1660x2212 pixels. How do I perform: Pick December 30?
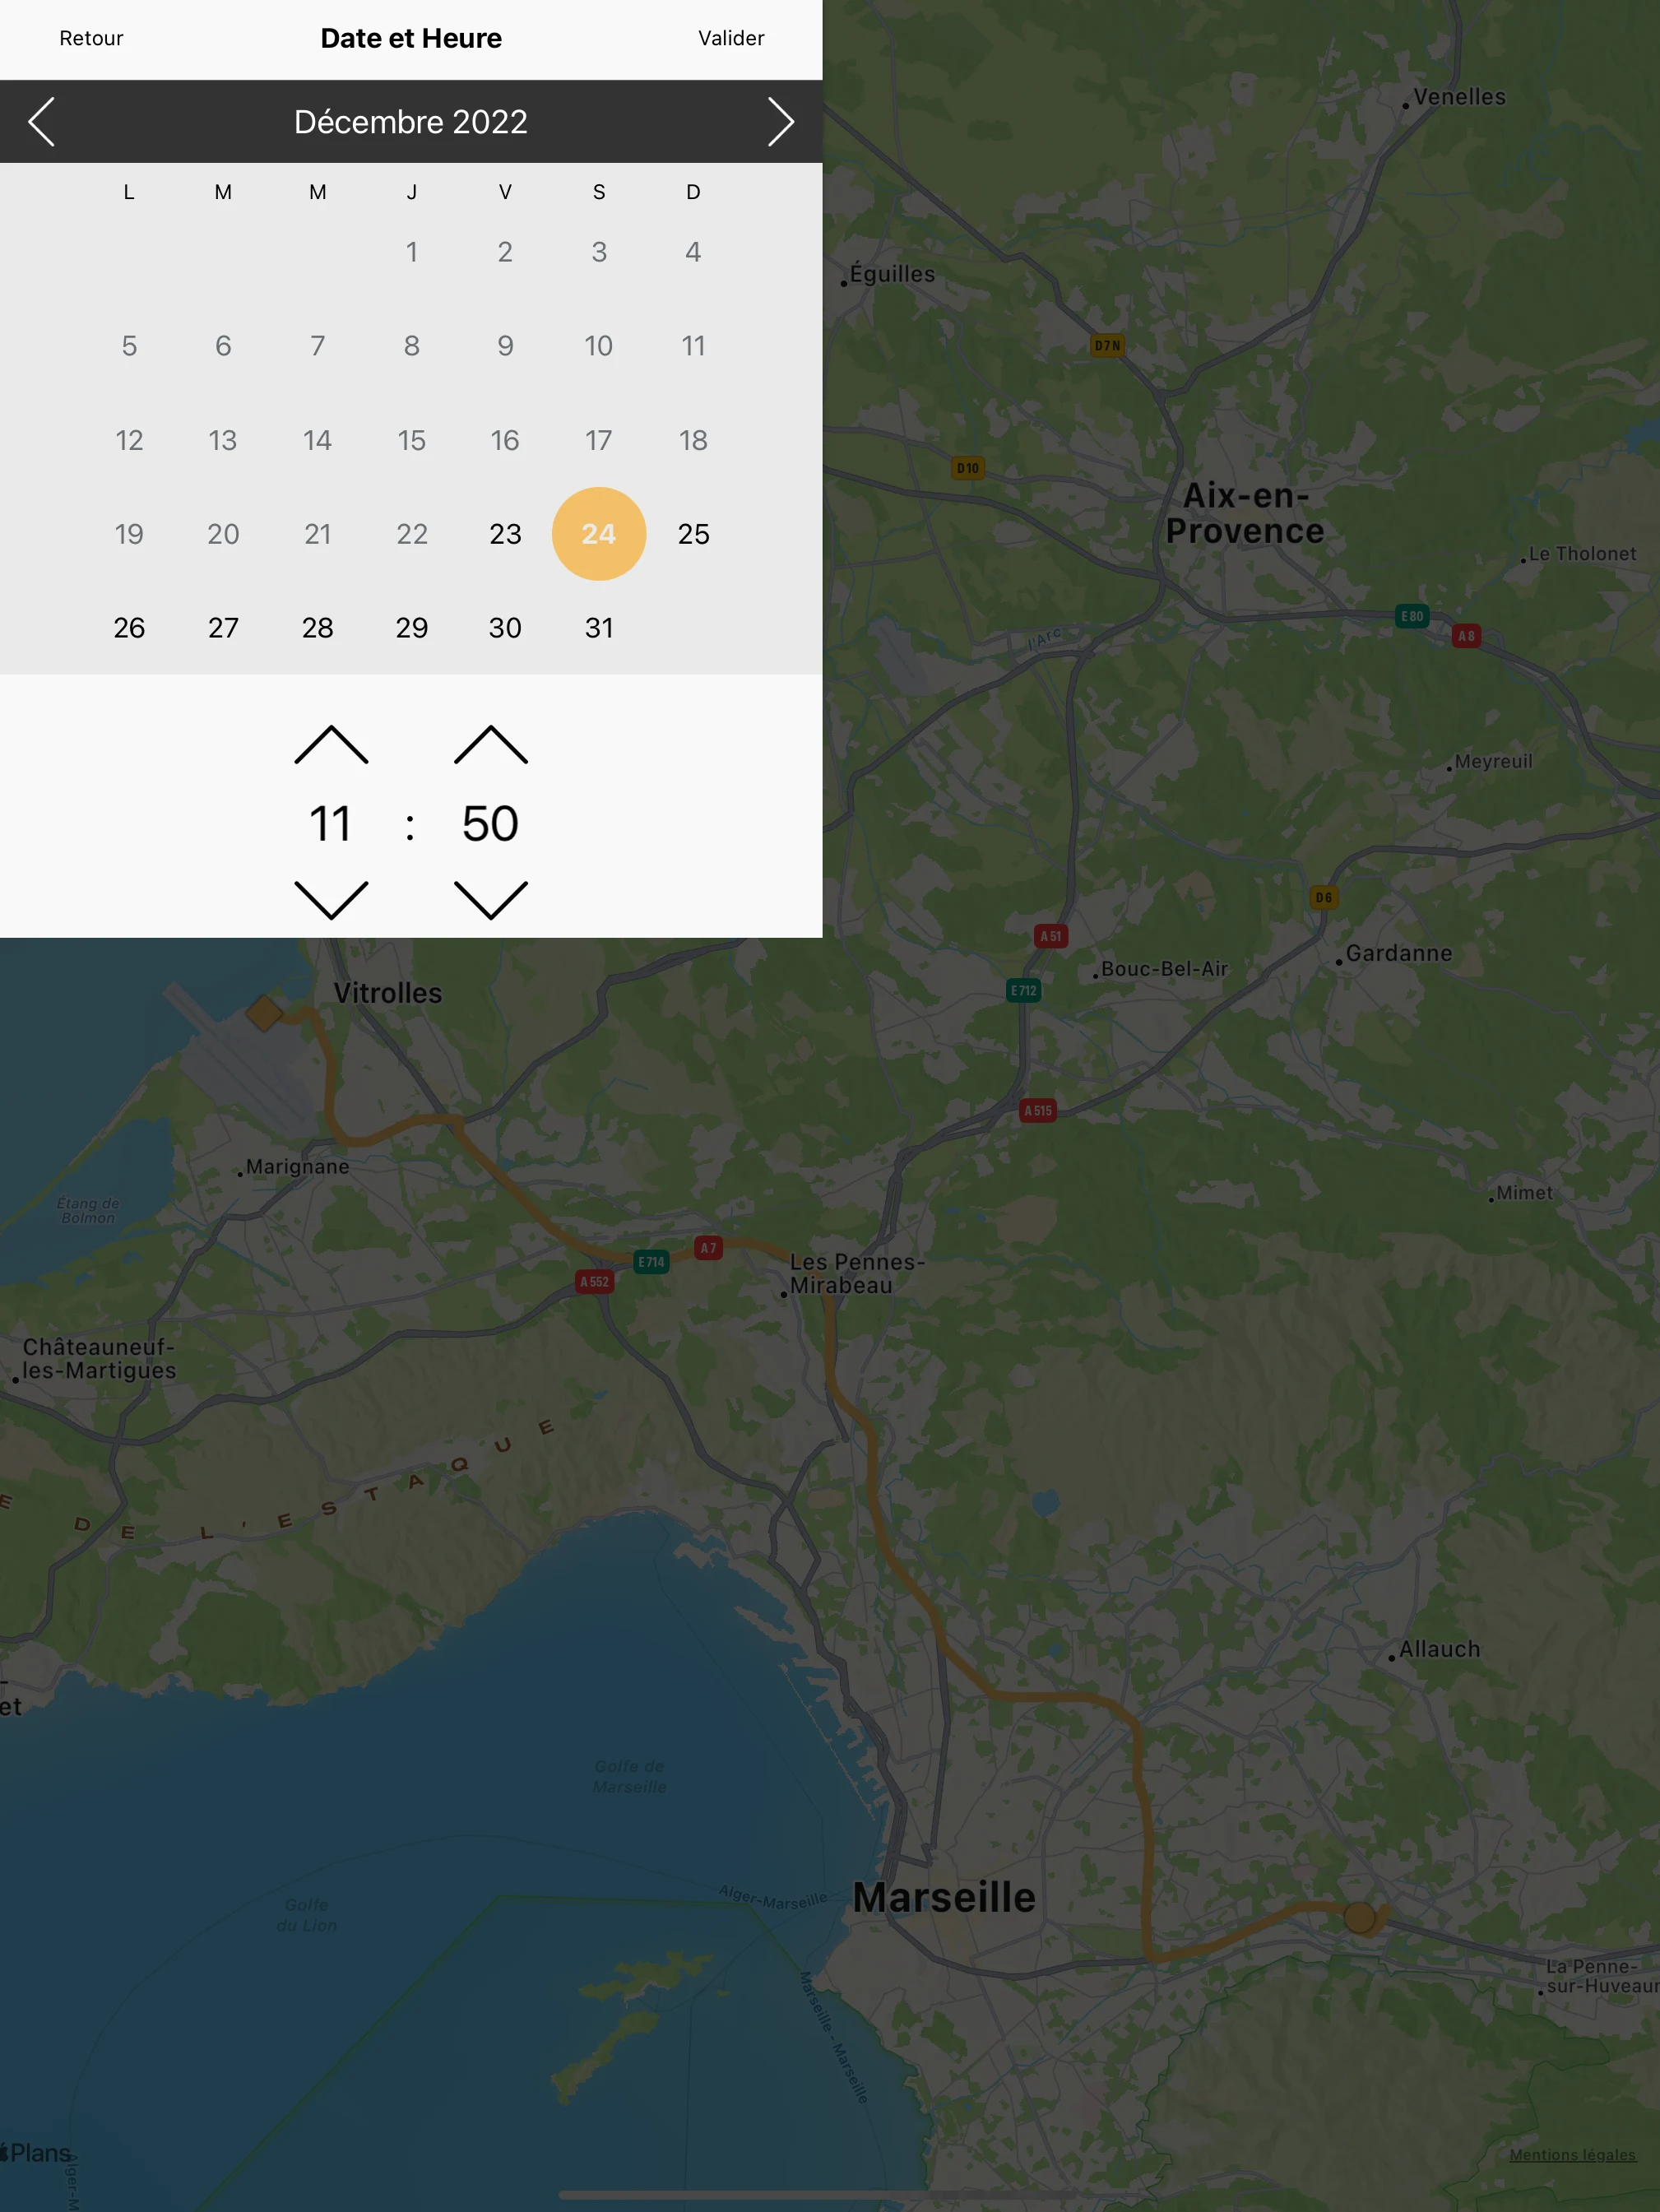505,628
